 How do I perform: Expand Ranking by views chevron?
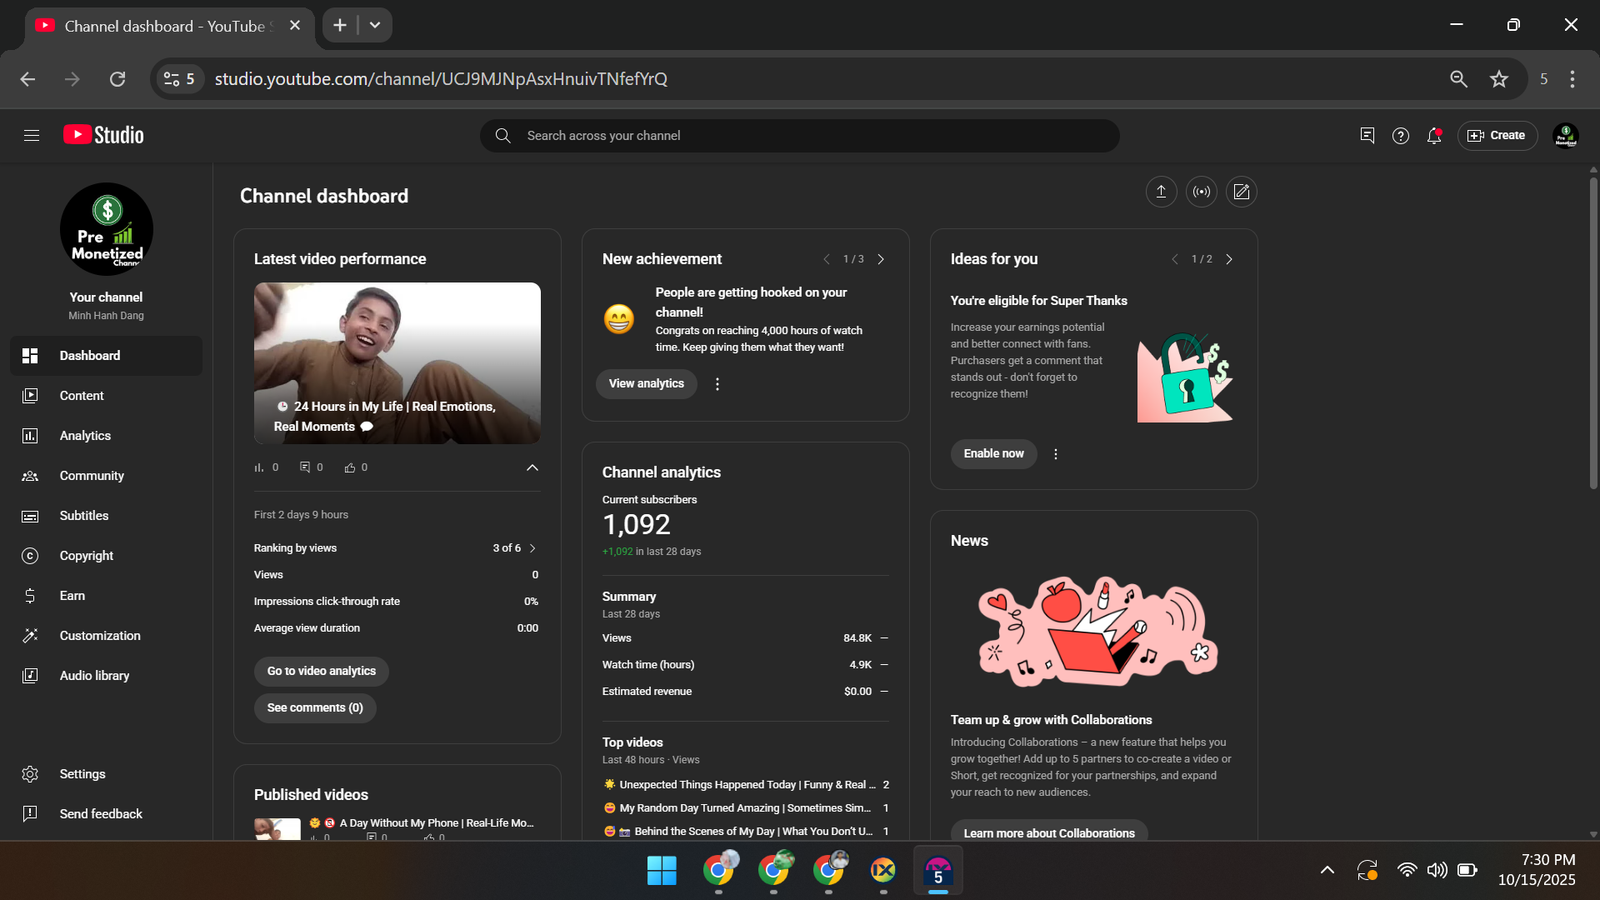point(532,548)
